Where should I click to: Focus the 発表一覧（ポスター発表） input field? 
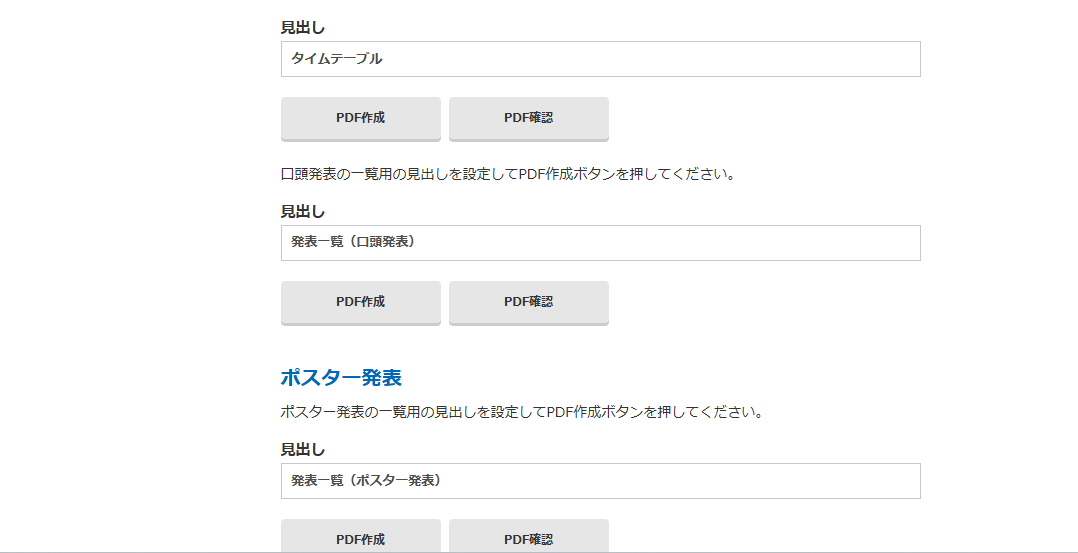[x=600, y=481]
